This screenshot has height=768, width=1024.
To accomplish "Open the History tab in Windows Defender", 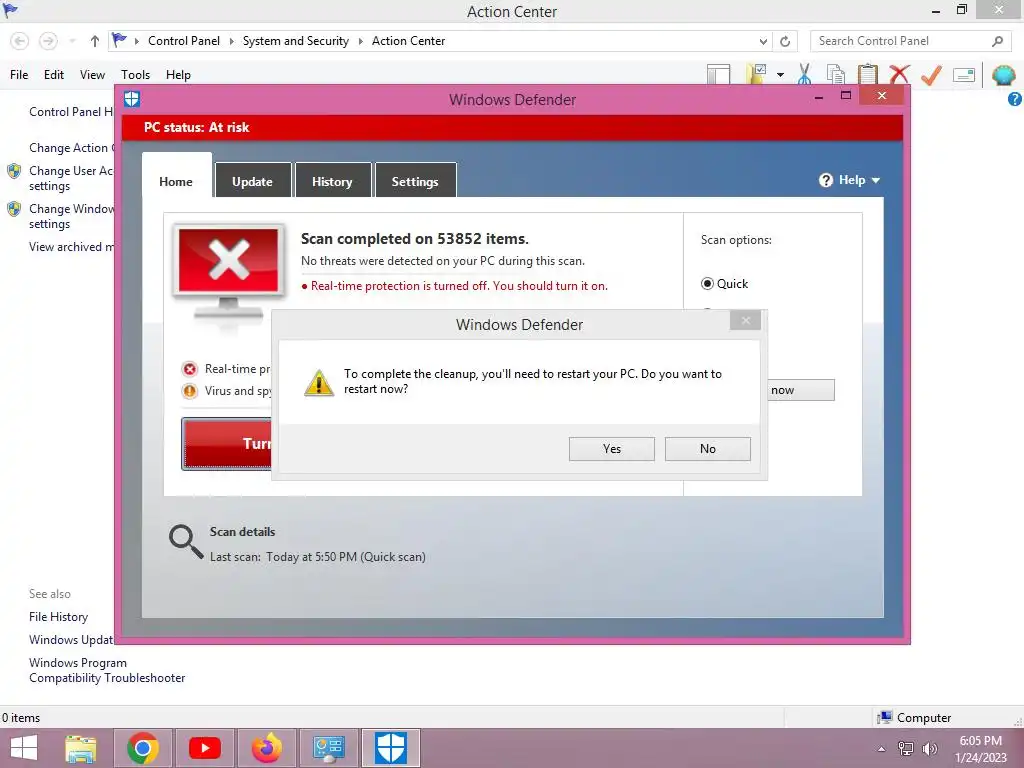I will (332, 182).
